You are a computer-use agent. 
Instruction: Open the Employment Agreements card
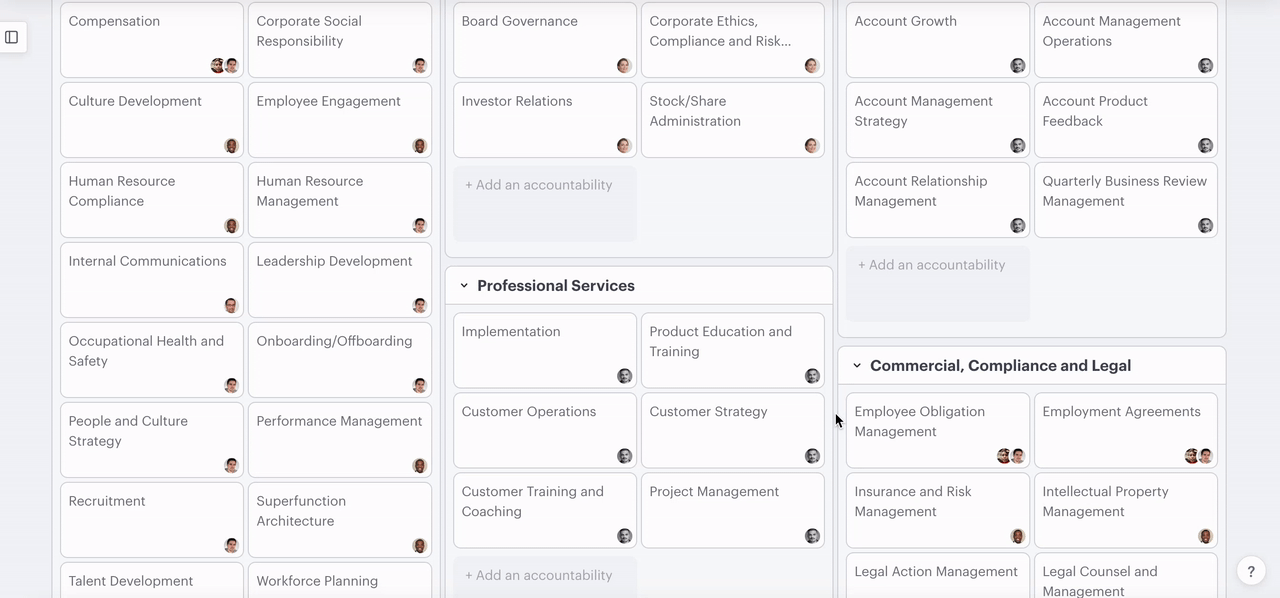click(x=1115, y=425)
